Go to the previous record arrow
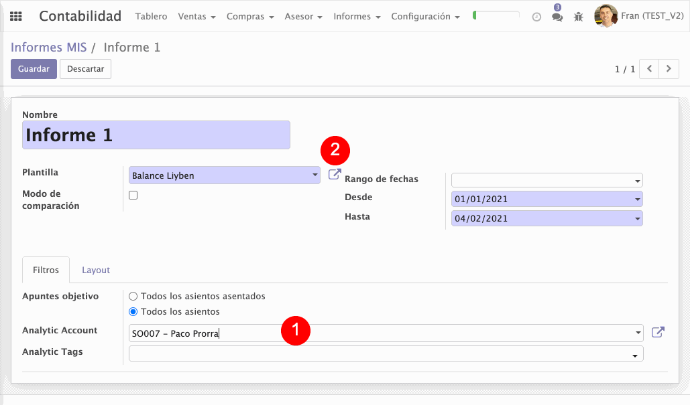Viewport: 690px width, 405px height. 650,69
